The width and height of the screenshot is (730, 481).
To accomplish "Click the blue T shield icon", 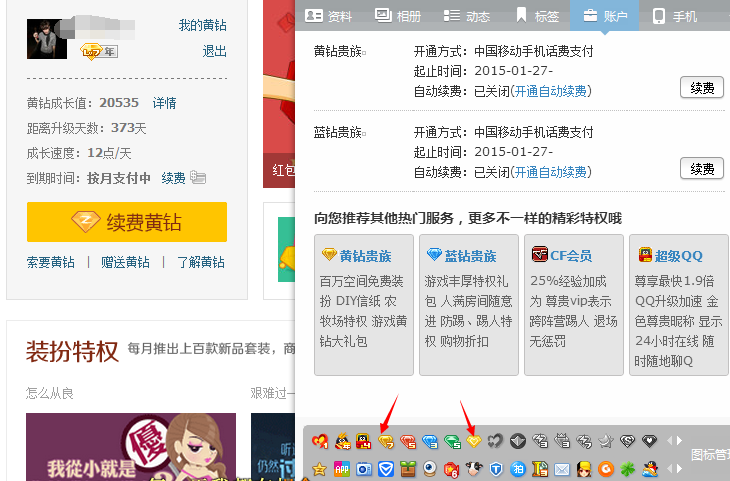I will tap(496, 469).
